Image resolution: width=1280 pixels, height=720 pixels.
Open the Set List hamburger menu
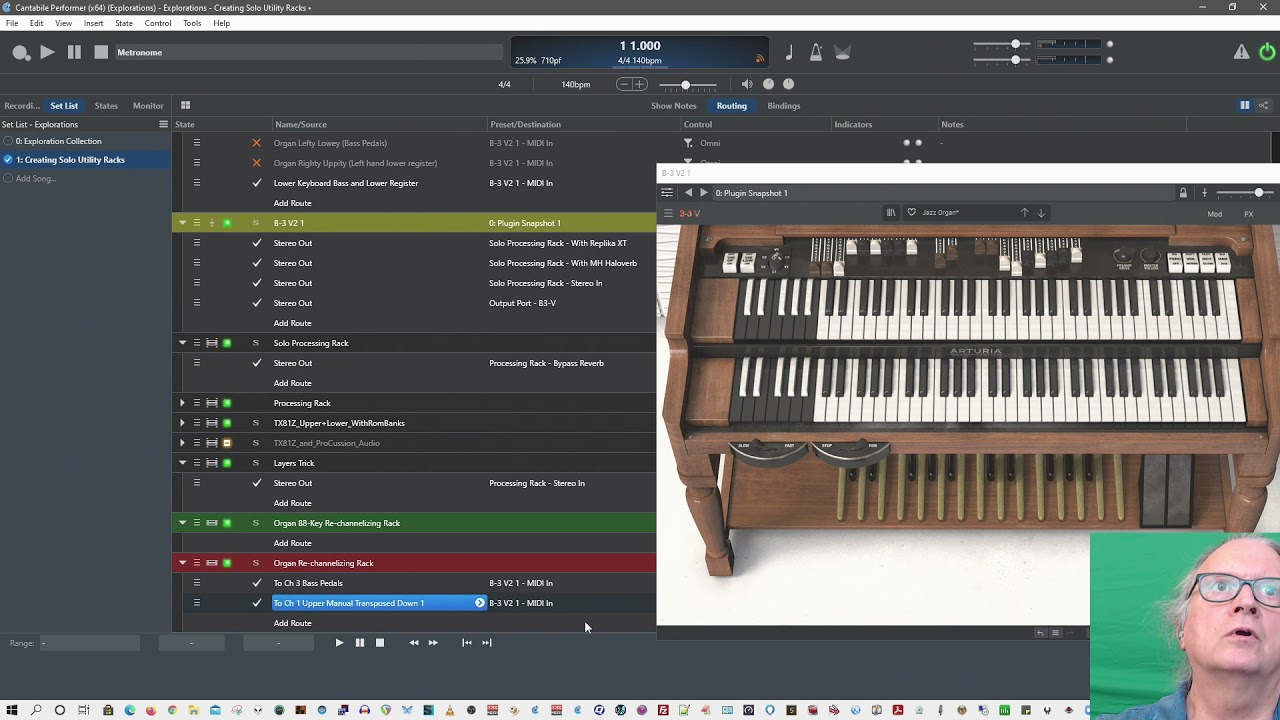[163, 124]
